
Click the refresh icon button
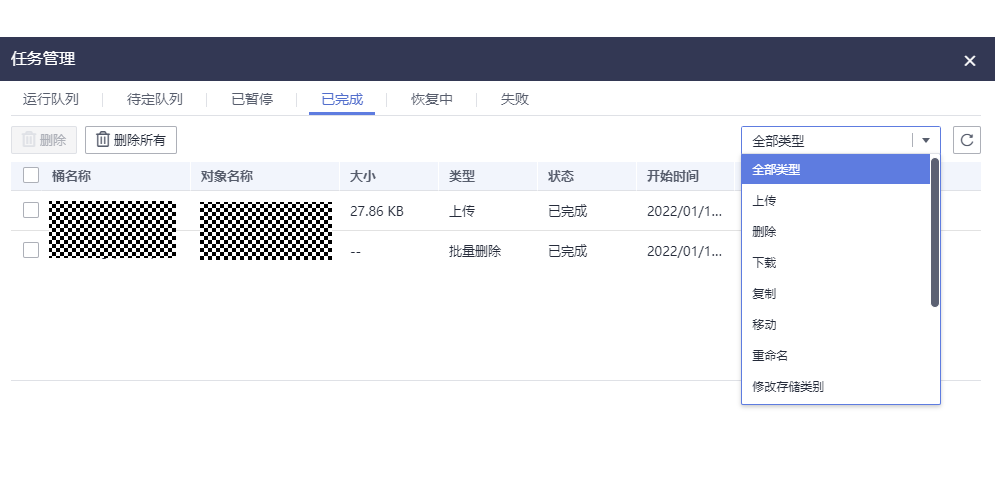(x=966, y=141)
